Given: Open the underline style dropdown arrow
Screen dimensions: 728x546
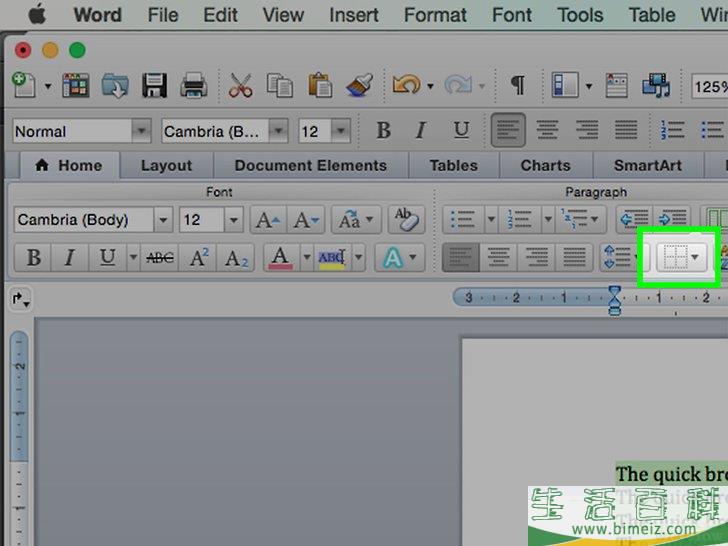Looking at the screenshot, I should point(133,257).
